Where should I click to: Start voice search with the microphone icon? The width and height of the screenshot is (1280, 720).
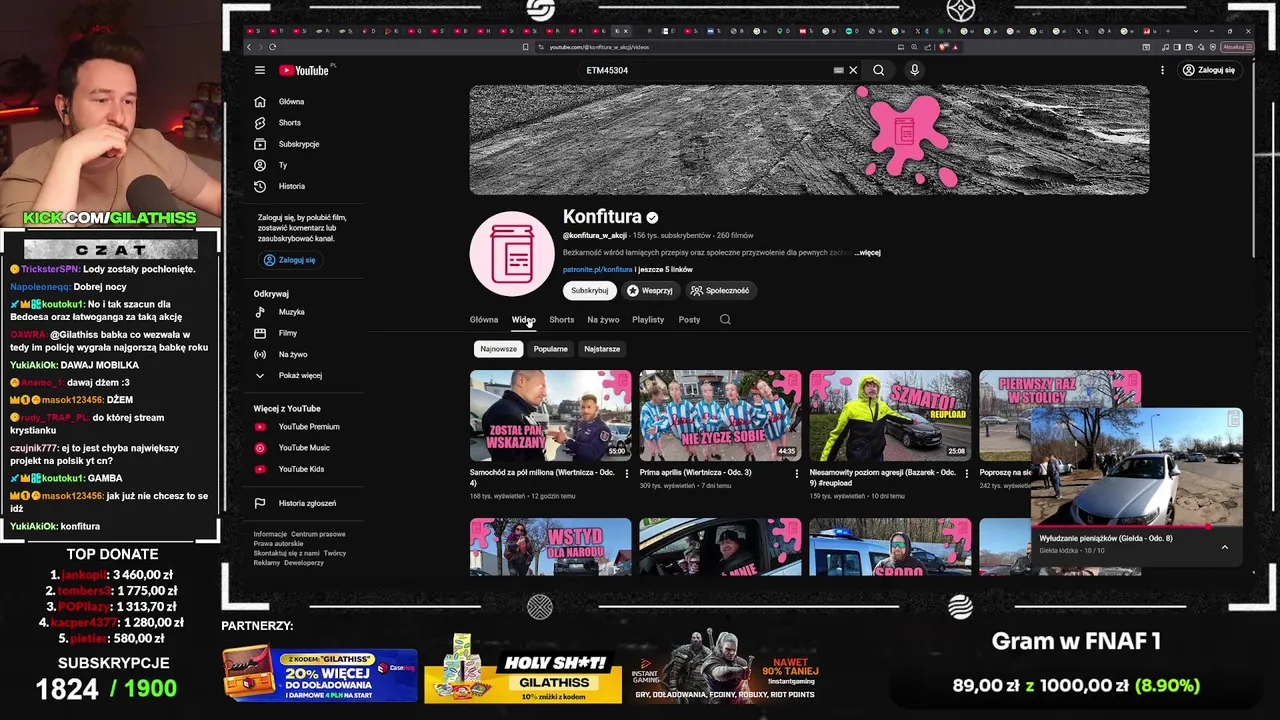click(x=914, y=70)
